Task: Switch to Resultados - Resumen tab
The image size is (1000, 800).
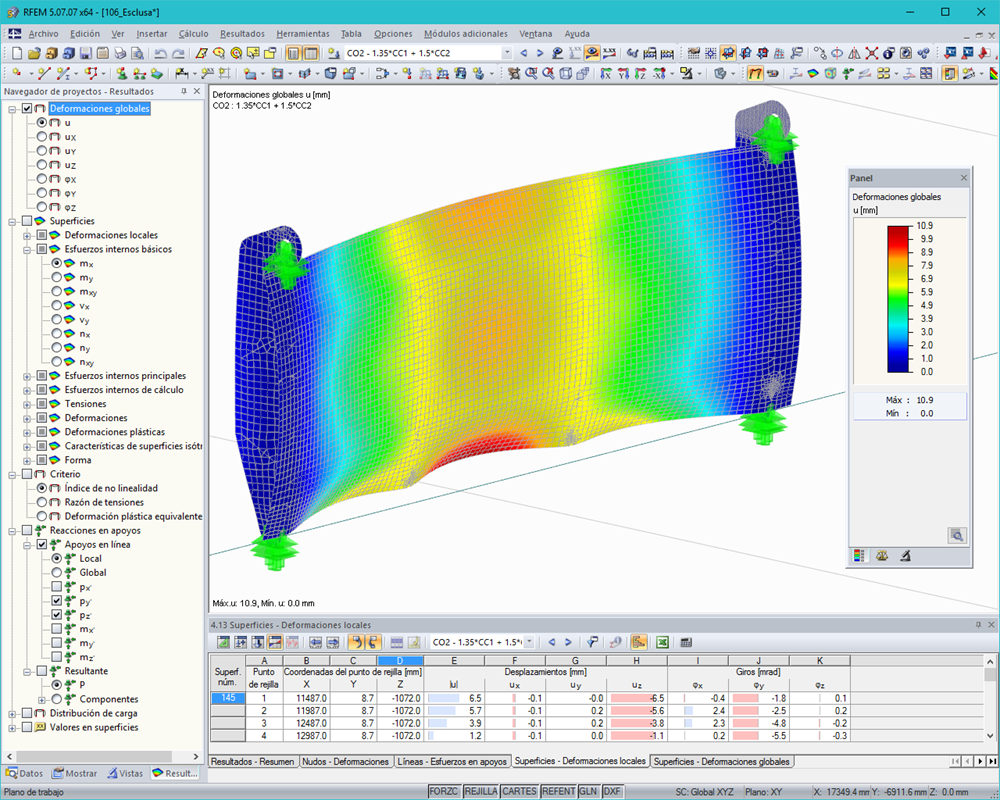Action: 253,761
